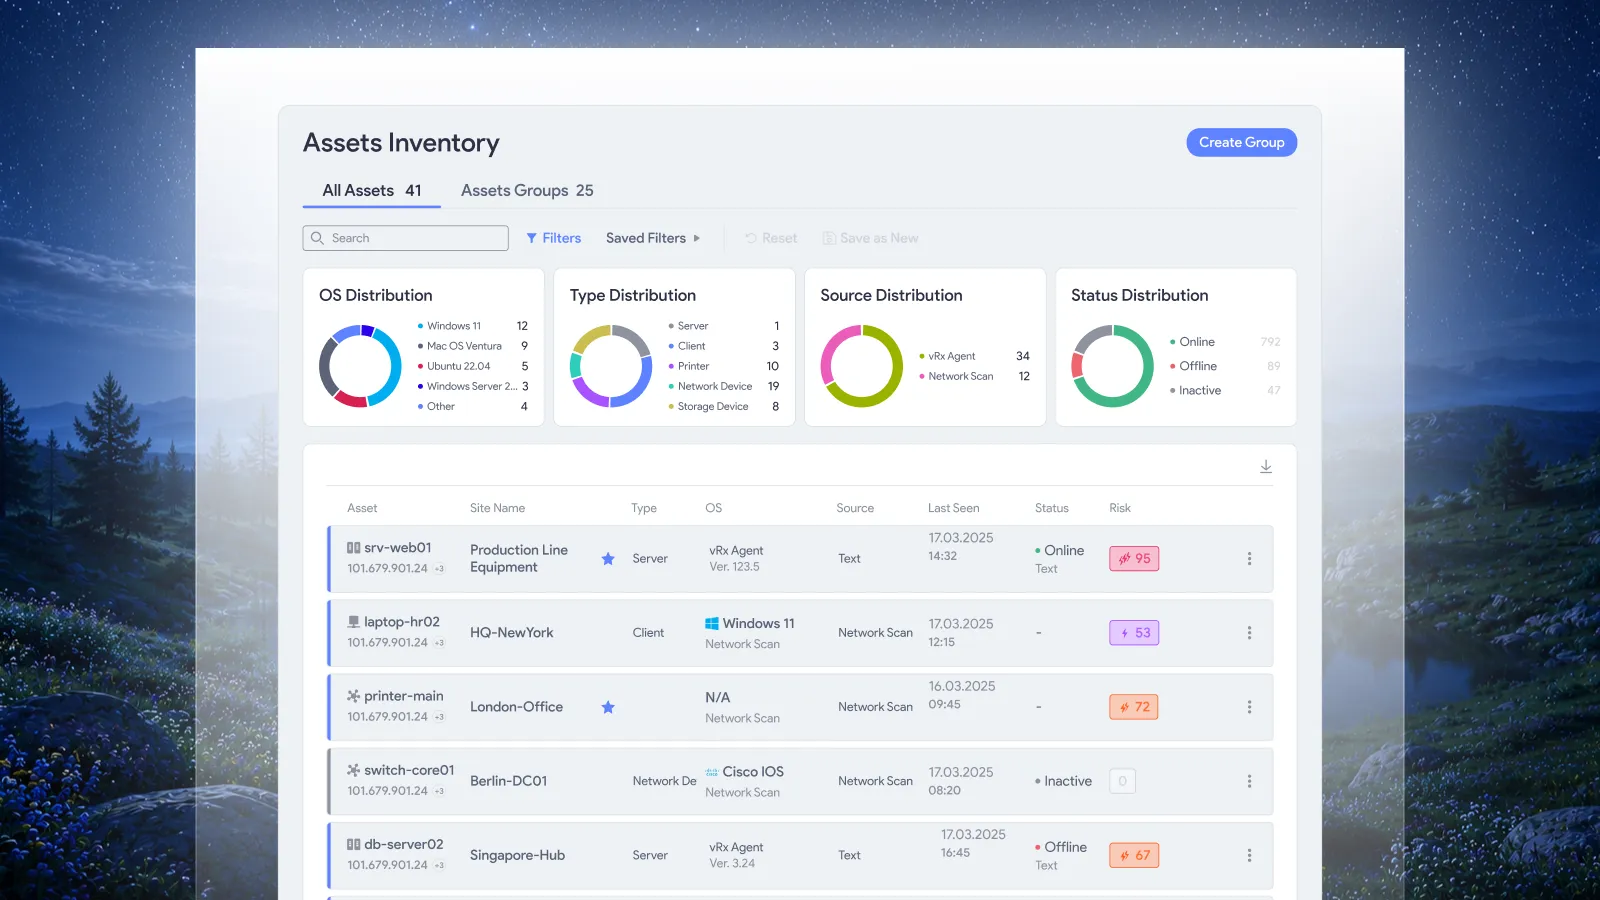The height and width of the screenshot is (900, 1600).
Task: Toggle the favorite star for Production Line Equipment
Action: click(x=608, y=559)
